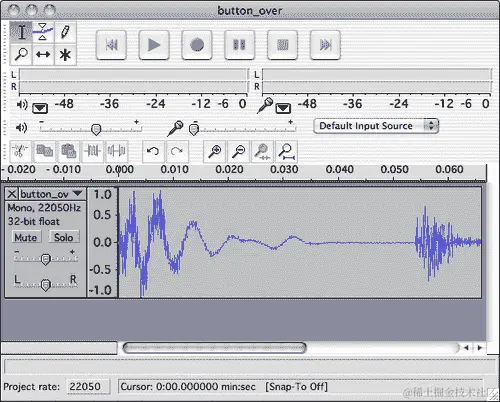500x402 pixels.
Task: Mute the button_ov track
Action: (26, 237)
